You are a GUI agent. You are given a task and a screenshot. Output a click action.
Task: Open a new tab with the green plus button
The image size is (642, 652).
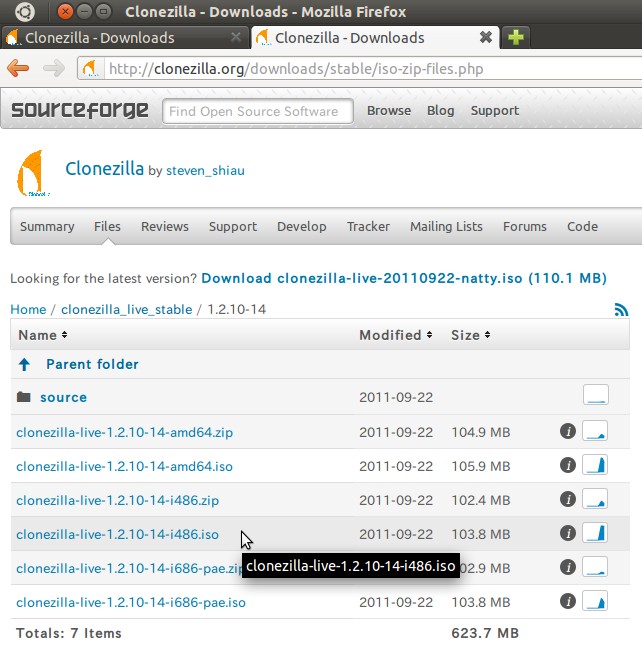click(x=516, y=37)
